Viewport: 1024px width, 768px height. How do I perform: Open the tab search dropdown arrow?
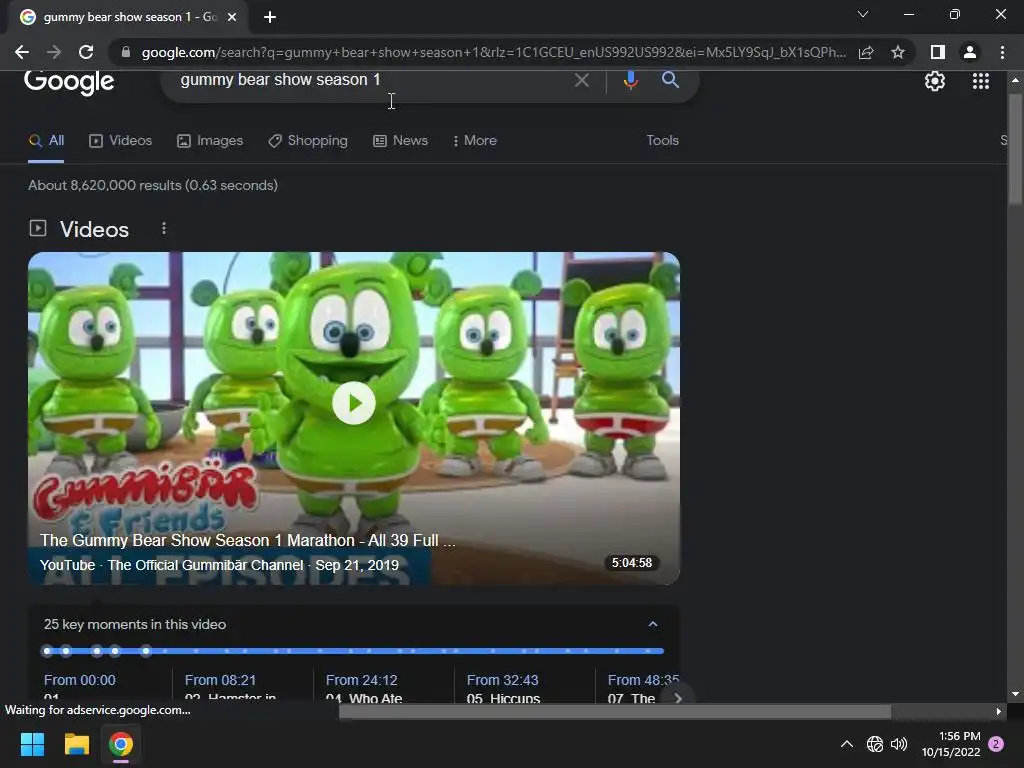[863, 14]
